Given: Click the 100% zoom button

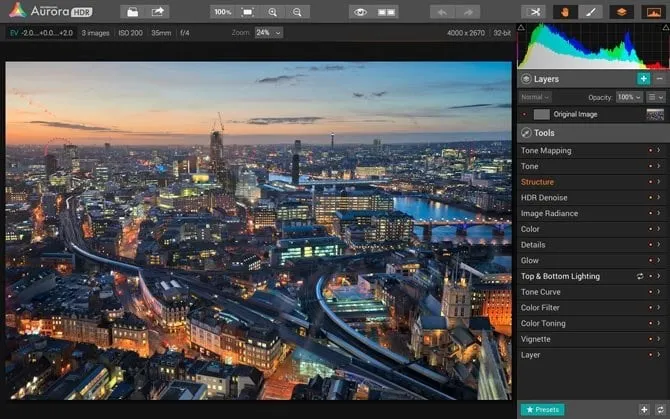Looking at the screenshot, I should tap(222, 12).
